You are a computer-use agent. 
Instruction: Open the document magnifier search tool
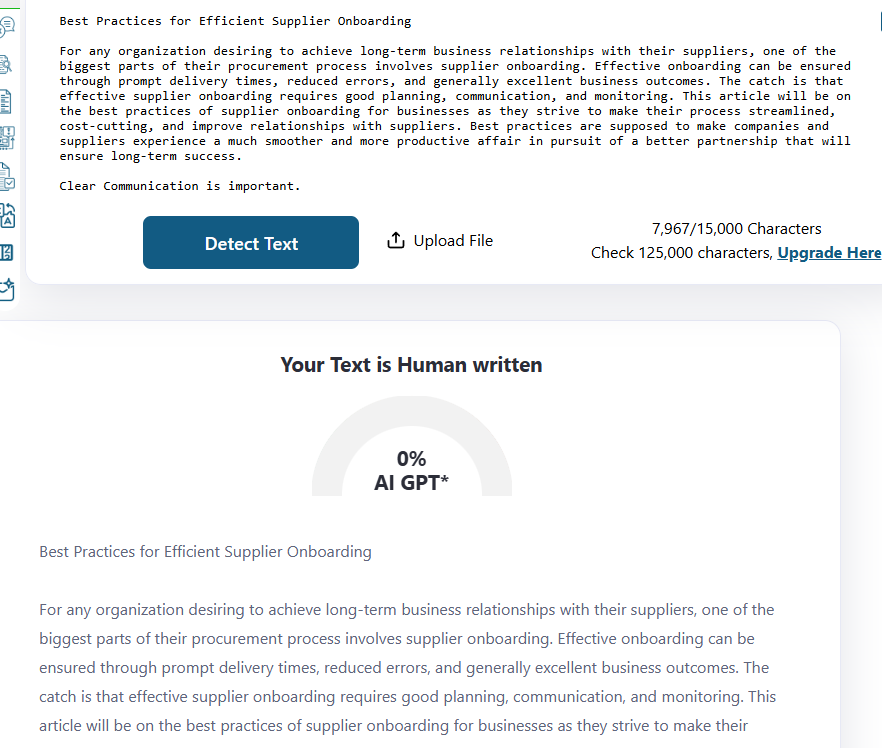coord(5,65)
